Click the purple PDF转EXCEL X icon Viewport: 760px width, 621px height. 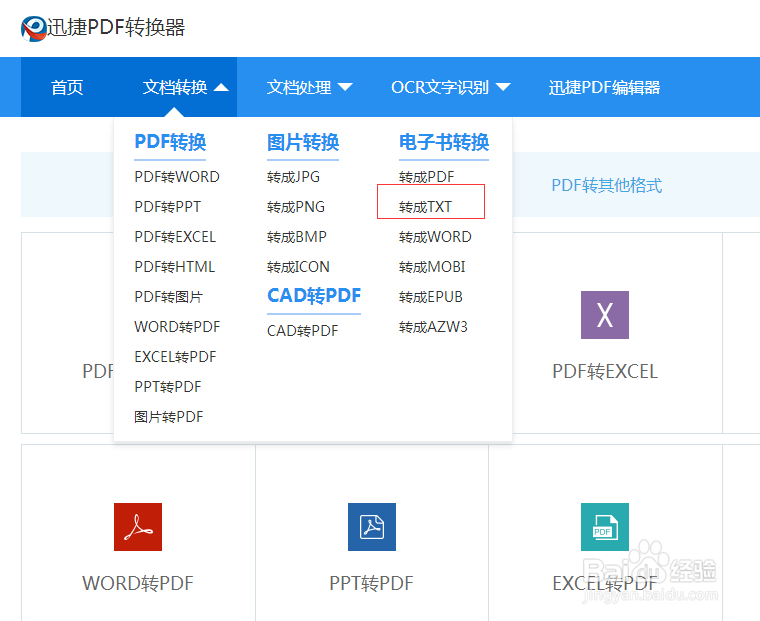click(605, 315)
